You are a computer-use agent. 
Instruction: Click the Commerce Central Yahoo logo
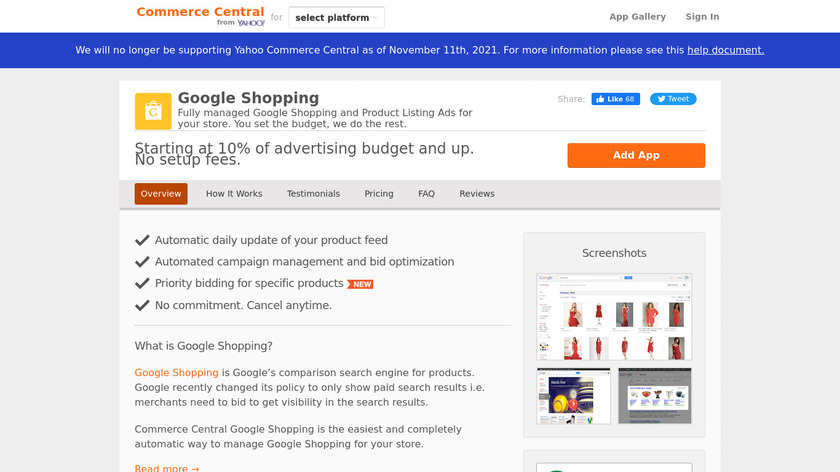click(x=200, y=16)
